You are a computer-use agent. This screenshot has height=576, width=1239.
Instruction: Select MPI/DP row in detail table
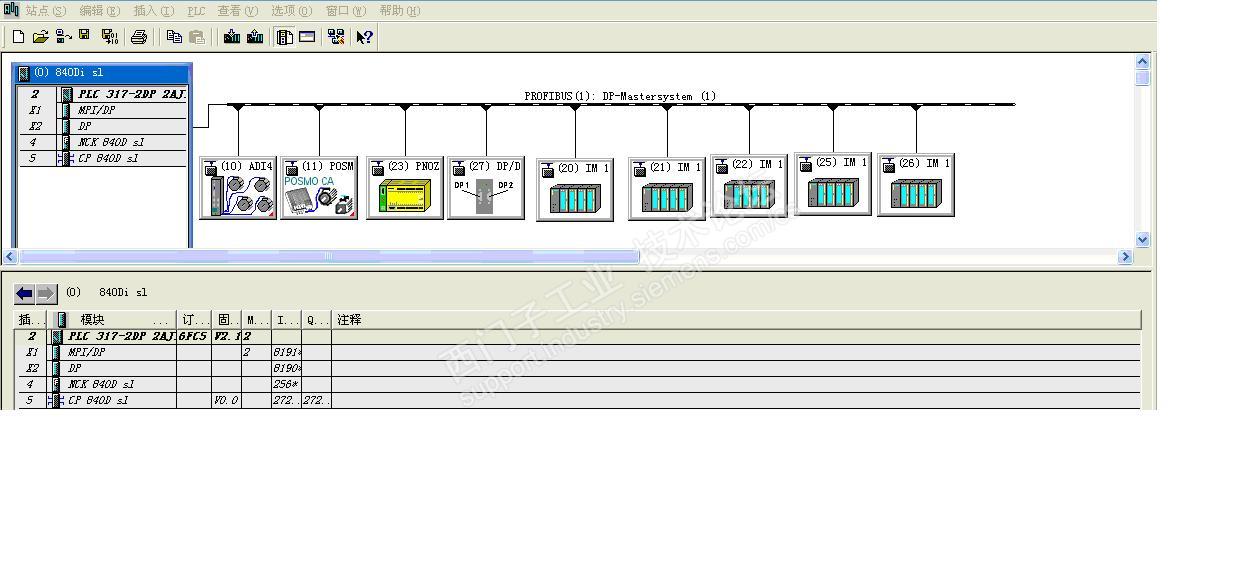577,352
